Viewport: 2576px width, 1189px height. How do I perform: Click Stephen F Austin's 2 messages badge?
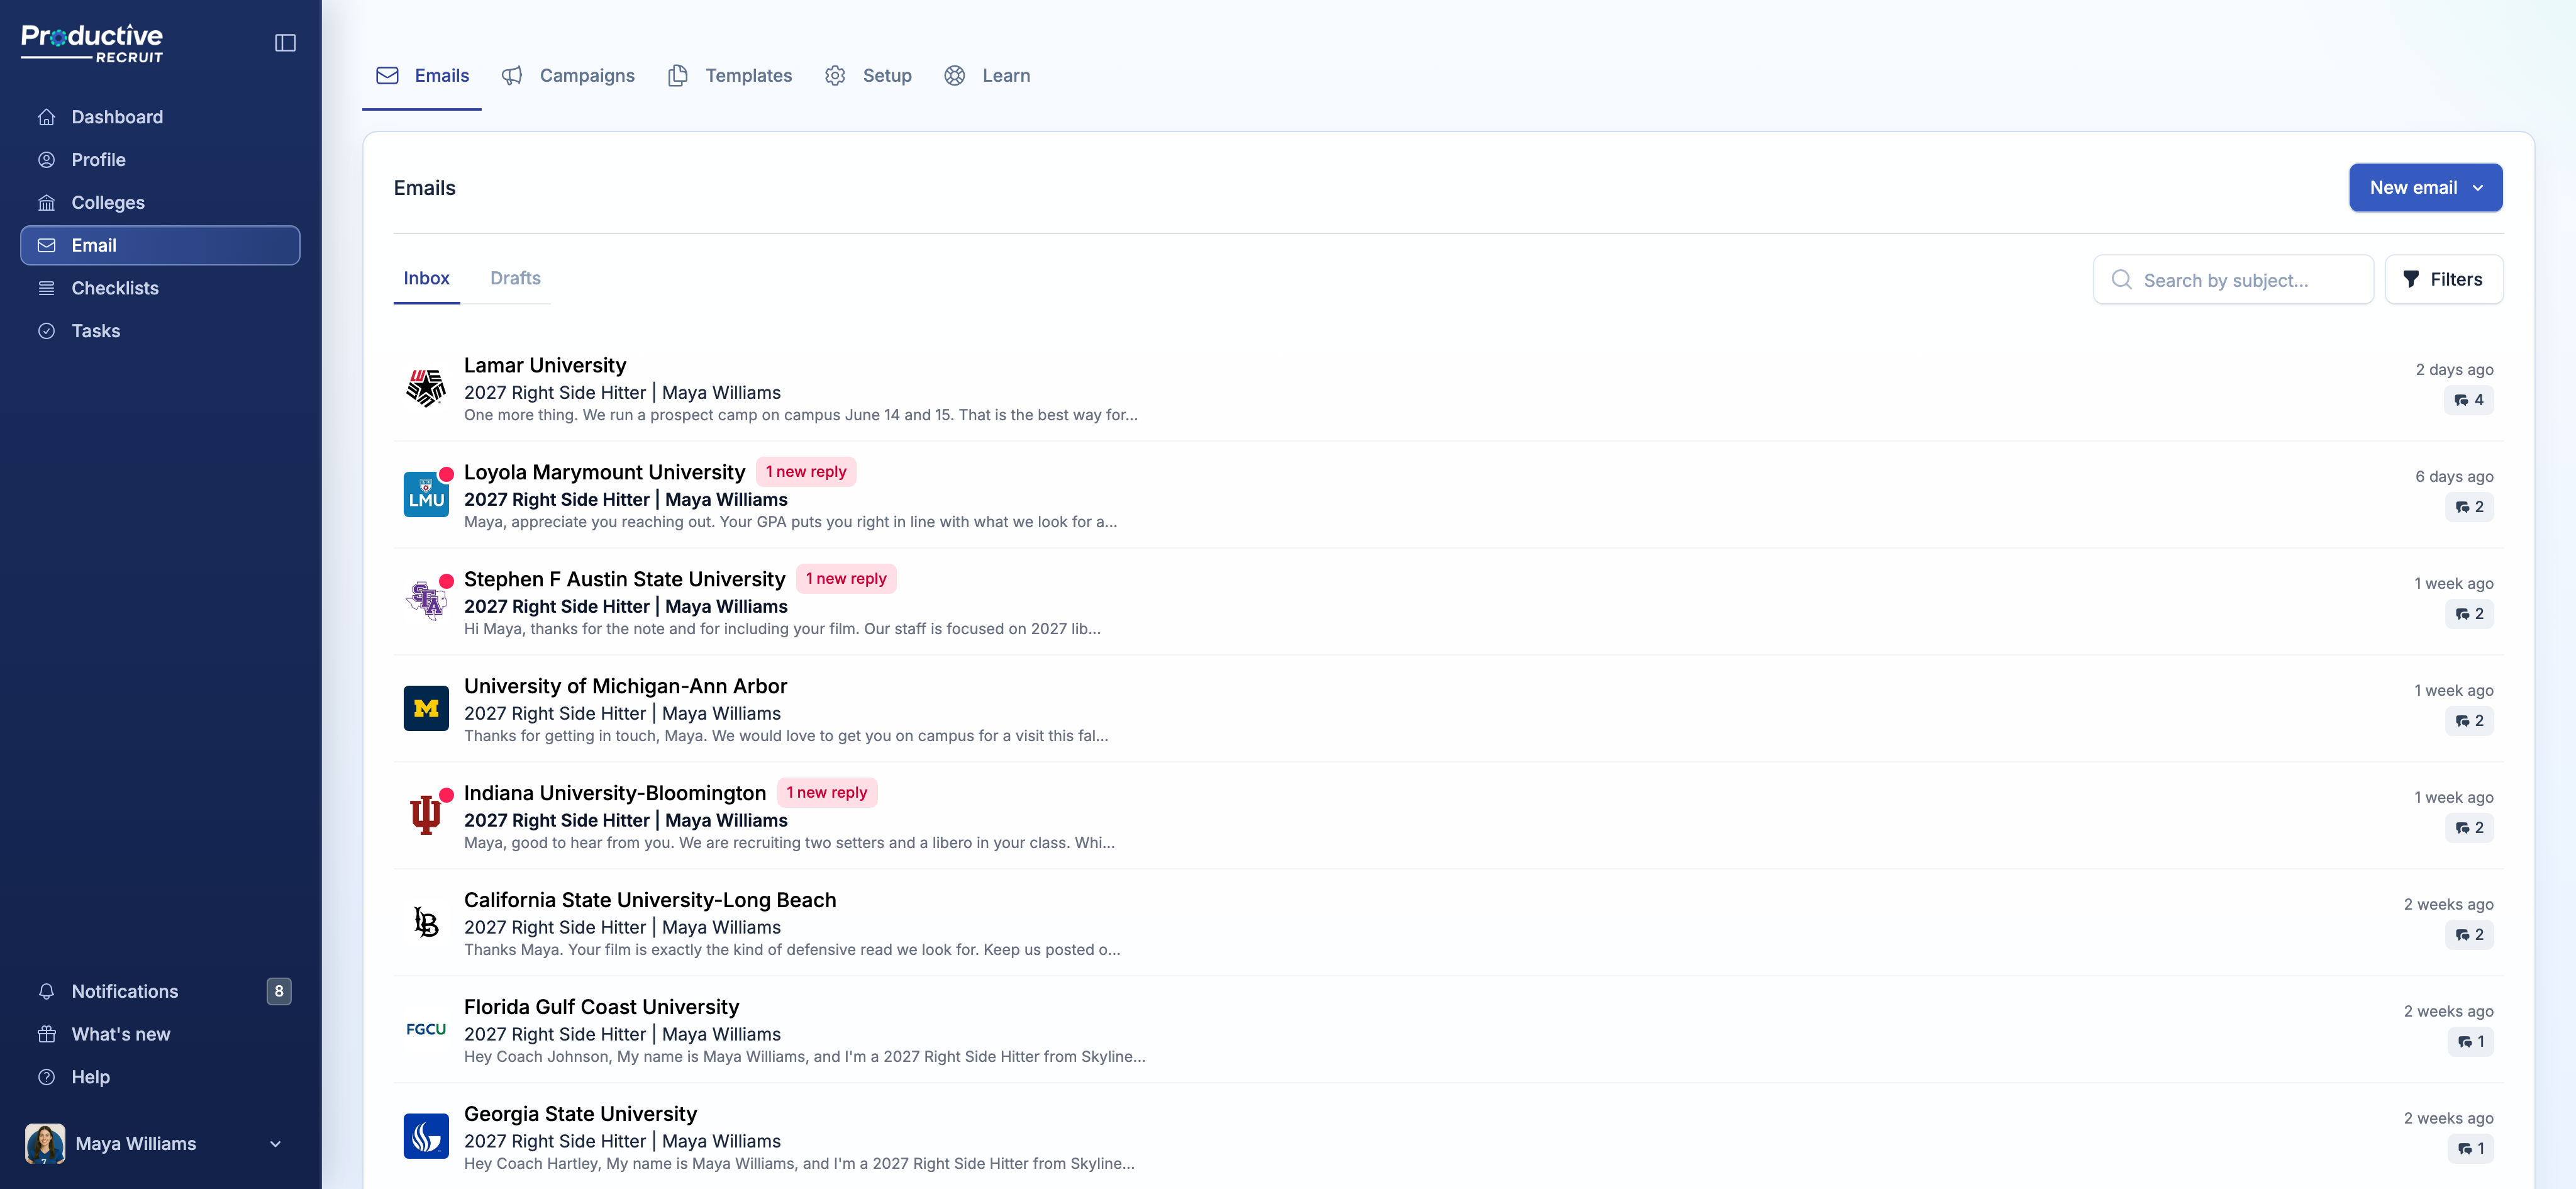tap(2469, 614)
